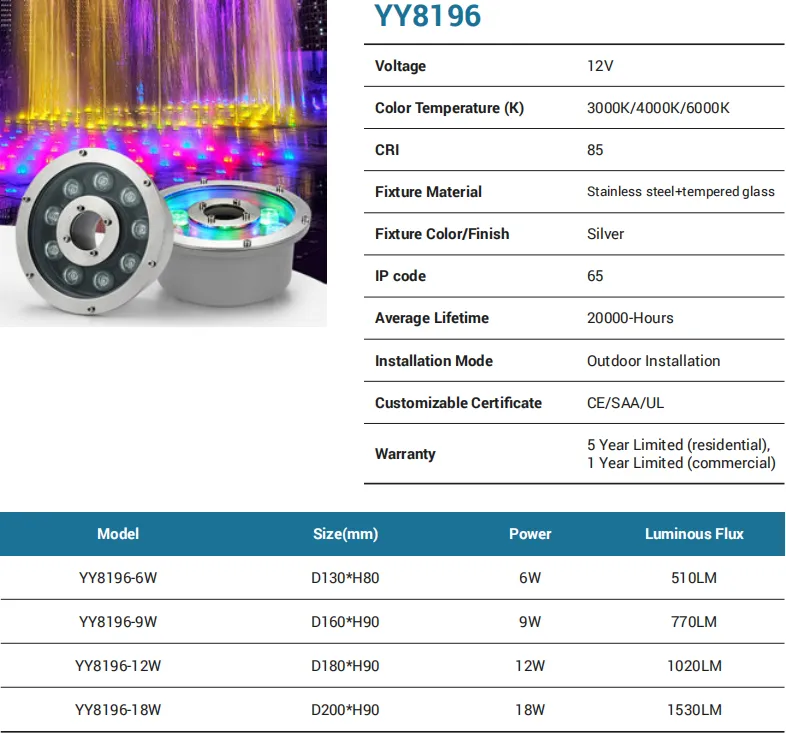Click the 3000K/4000K/6000K value
Screen dimensions: 786x734
pyautogui.click(x=658, y=108)
